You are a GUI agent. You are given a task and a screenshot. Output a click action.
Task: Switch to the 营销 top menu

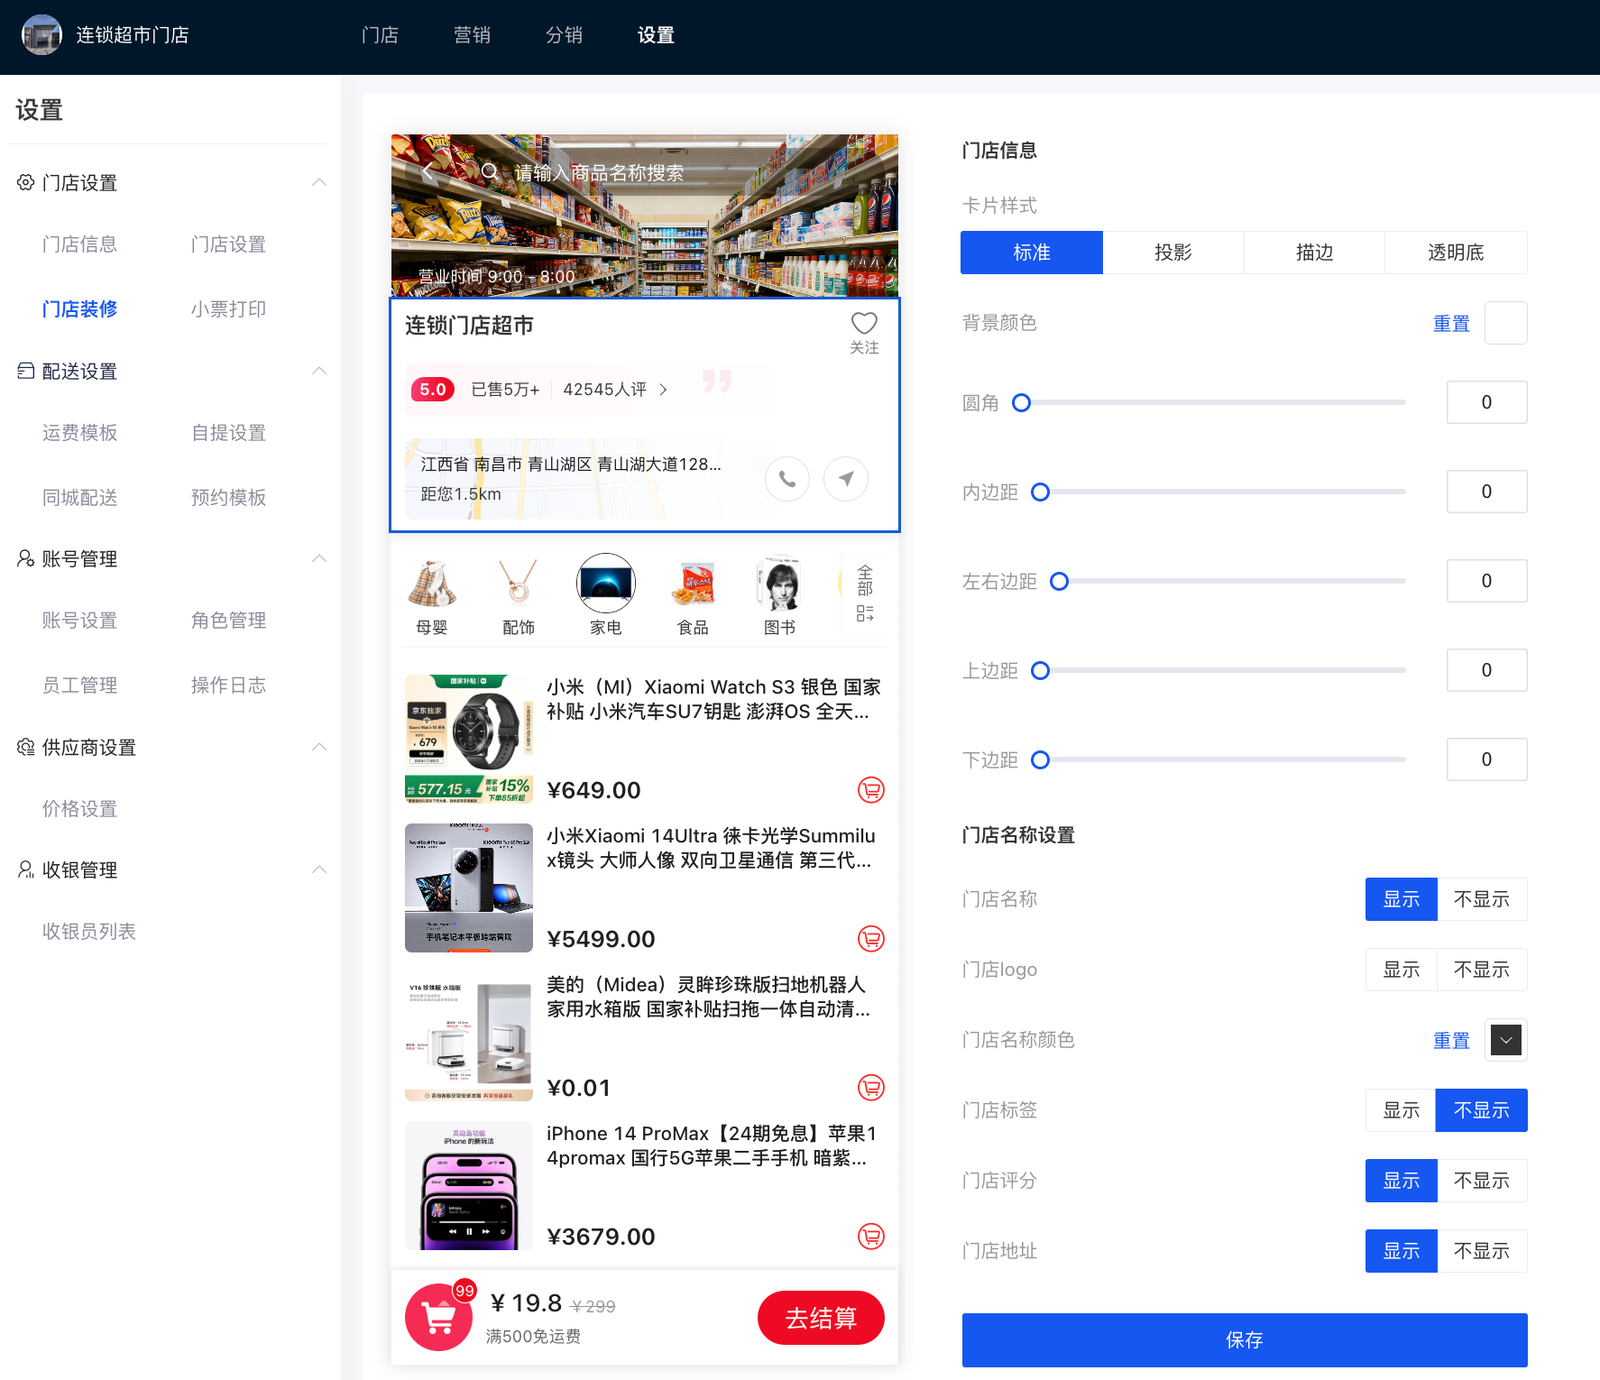pyautogui.click(x=472, y=36)
